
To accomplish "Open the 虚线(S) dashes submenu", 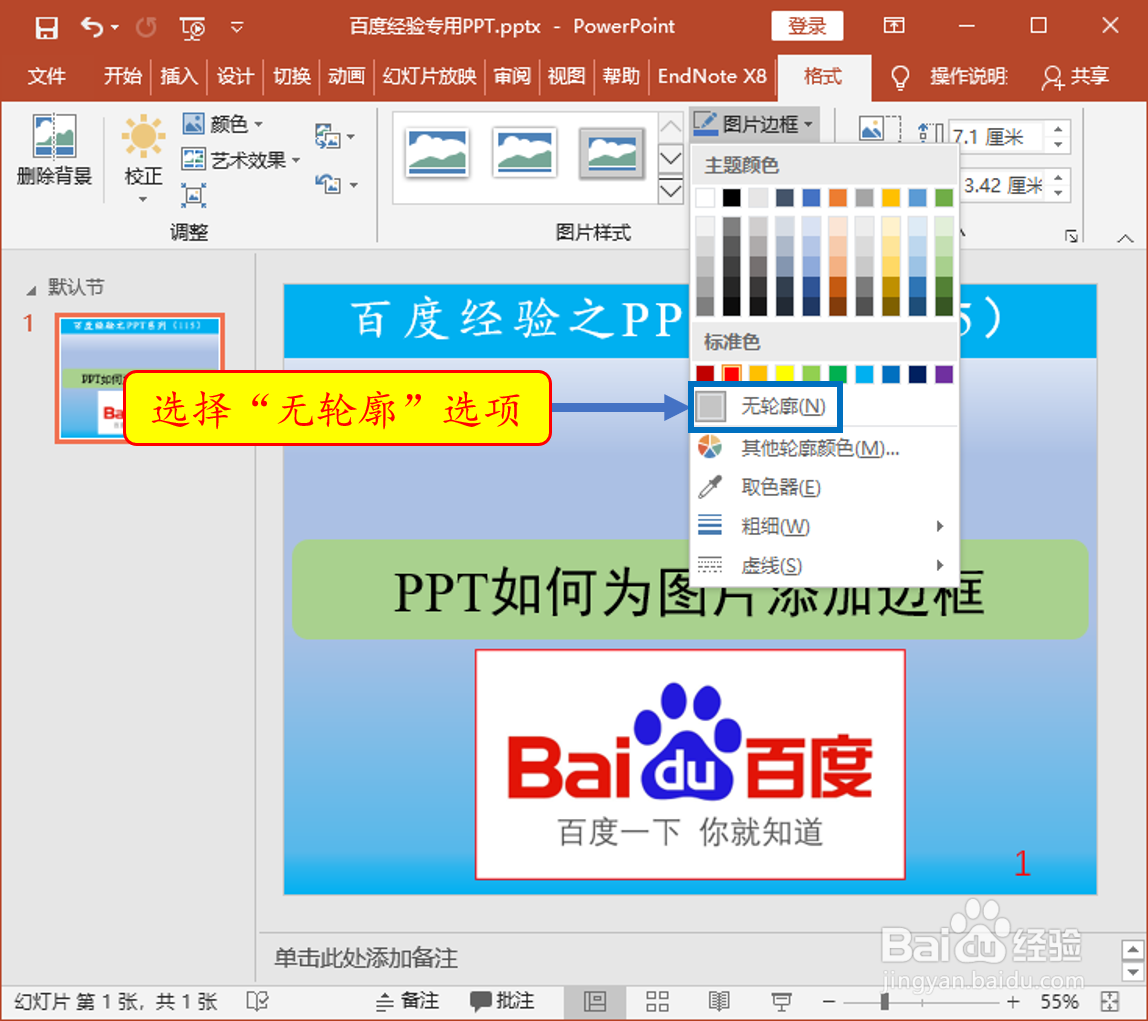I will coord(824,565).
